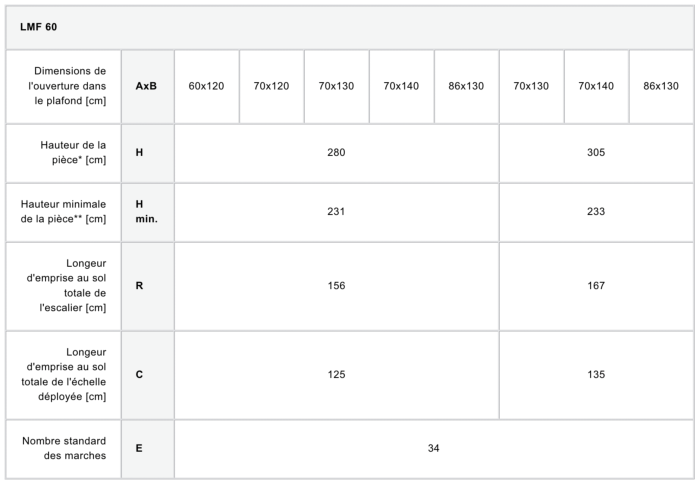
Task: Click the room height value 305
Action: click(596, 153)
